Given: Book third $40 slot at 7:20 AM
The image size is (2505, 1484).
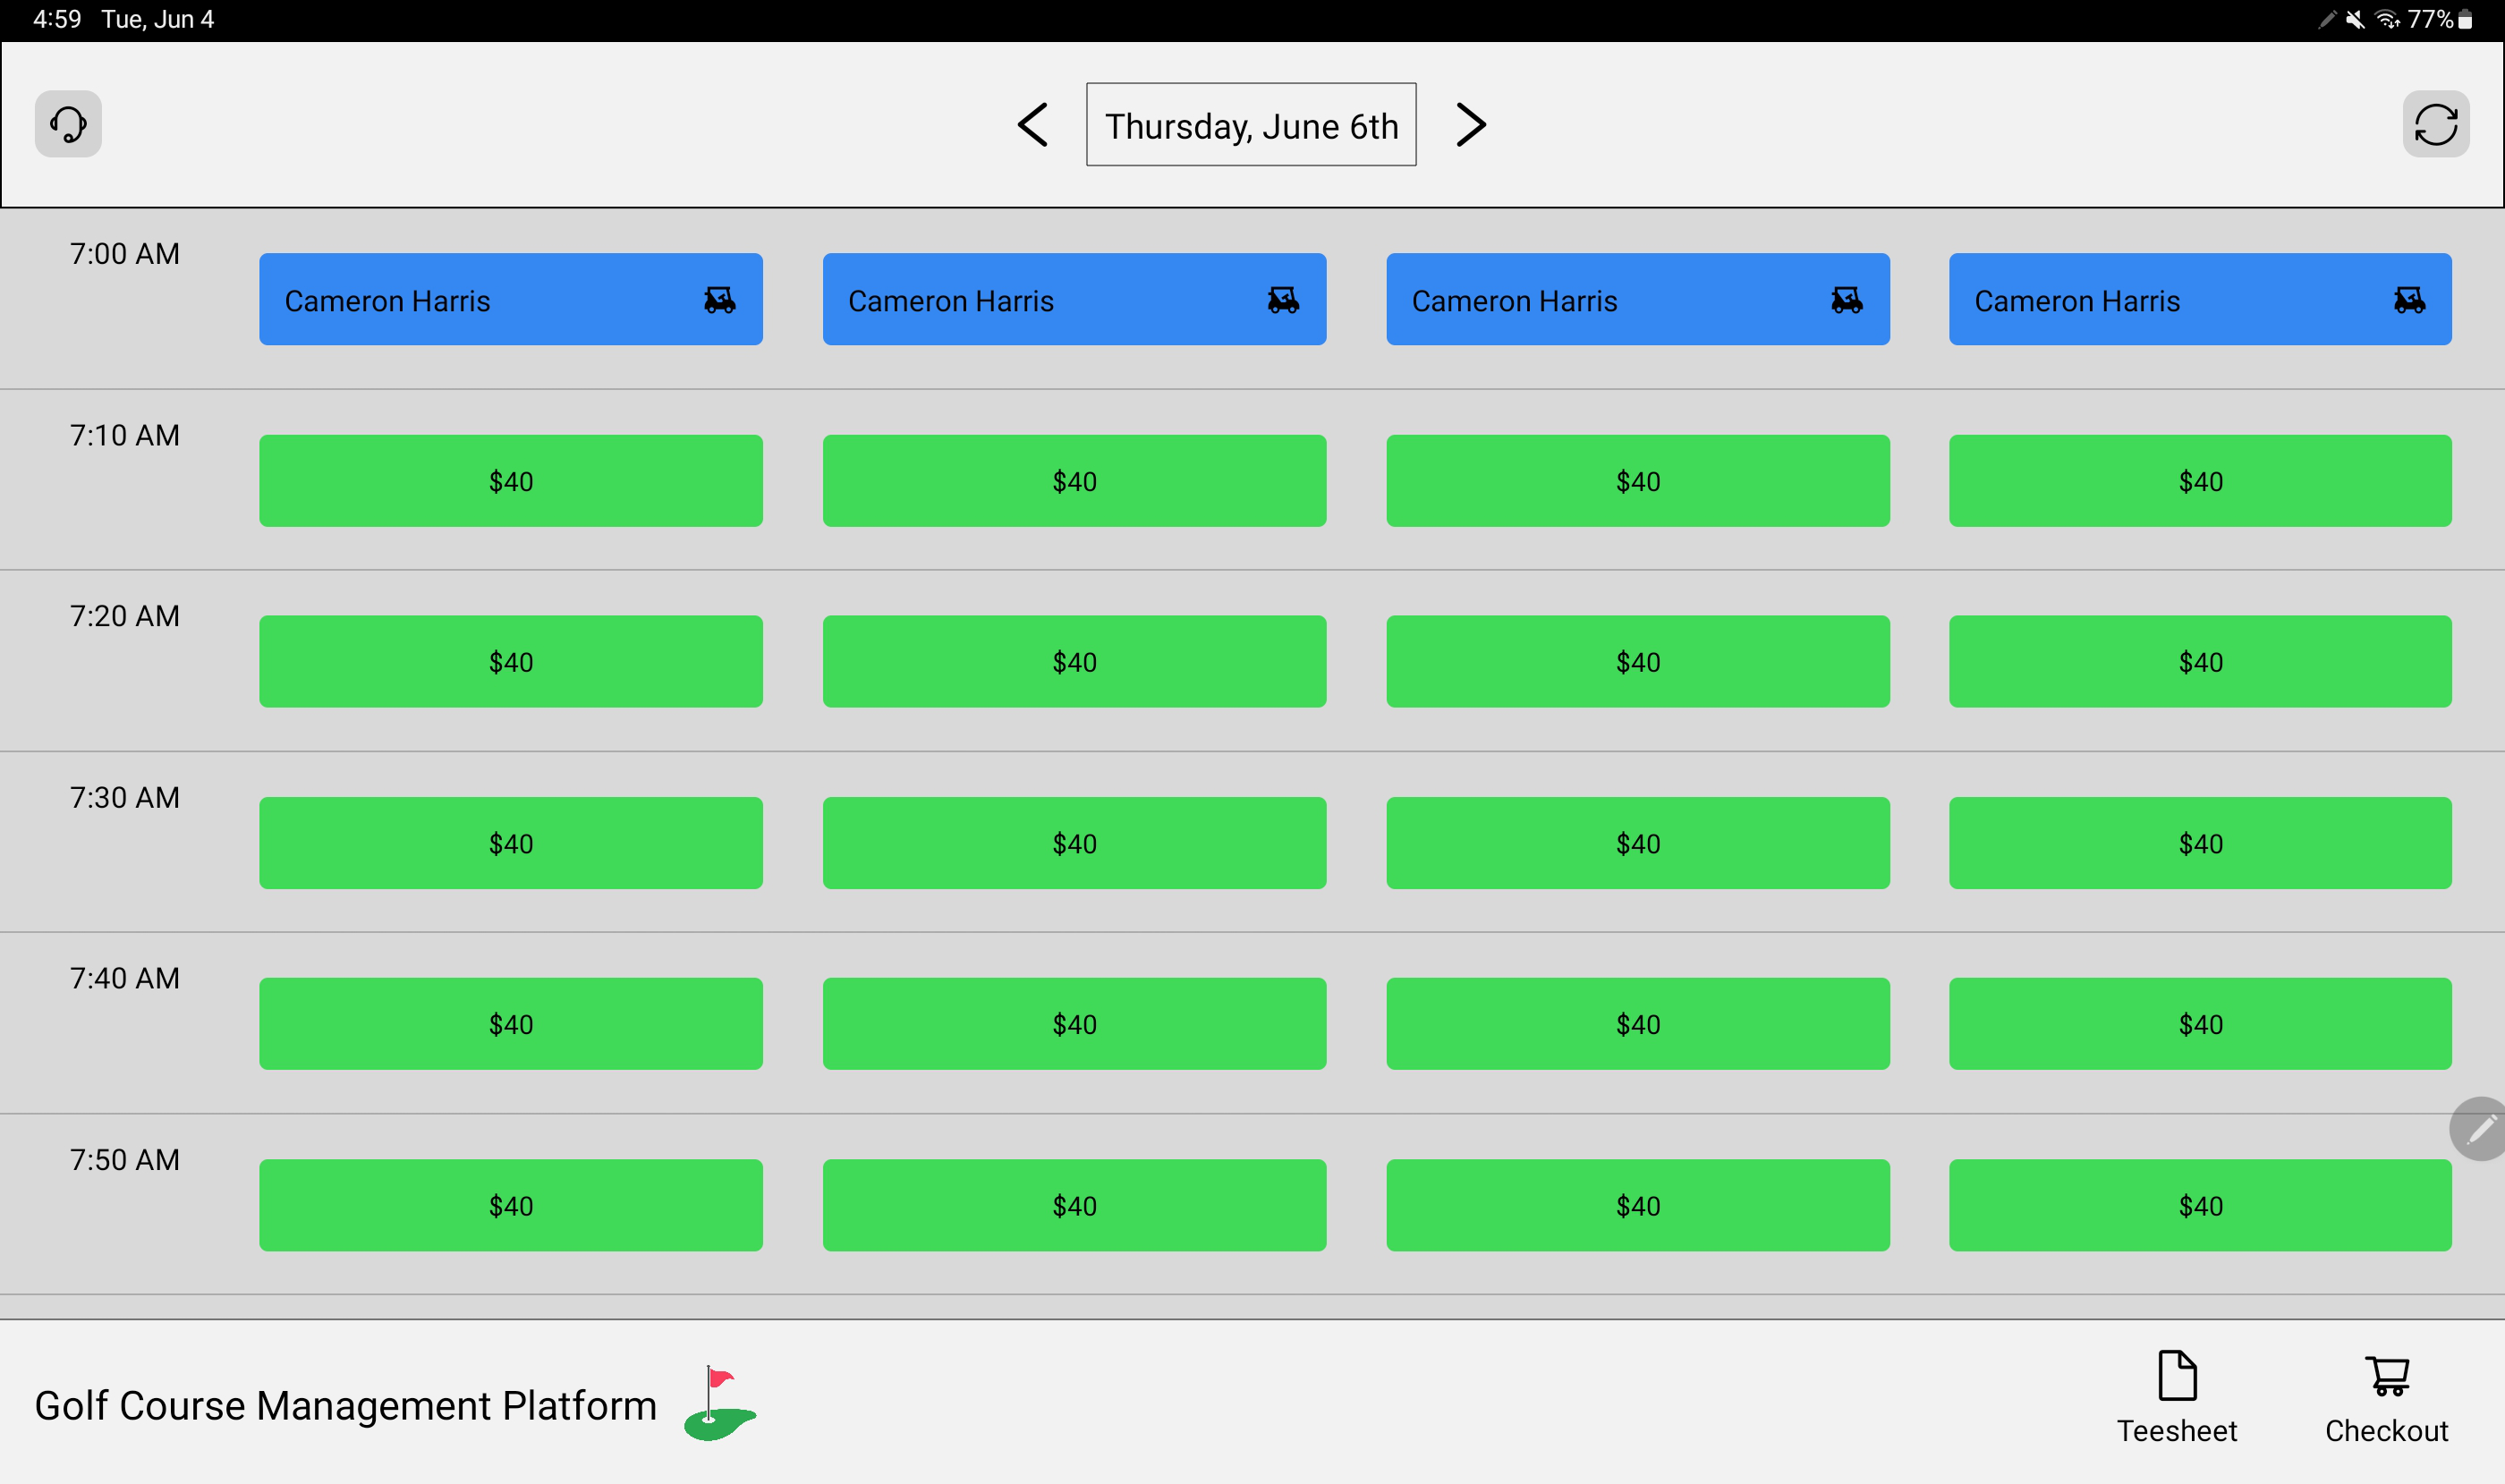Looking at the screenshot, I should click(x=1638, y=662).
